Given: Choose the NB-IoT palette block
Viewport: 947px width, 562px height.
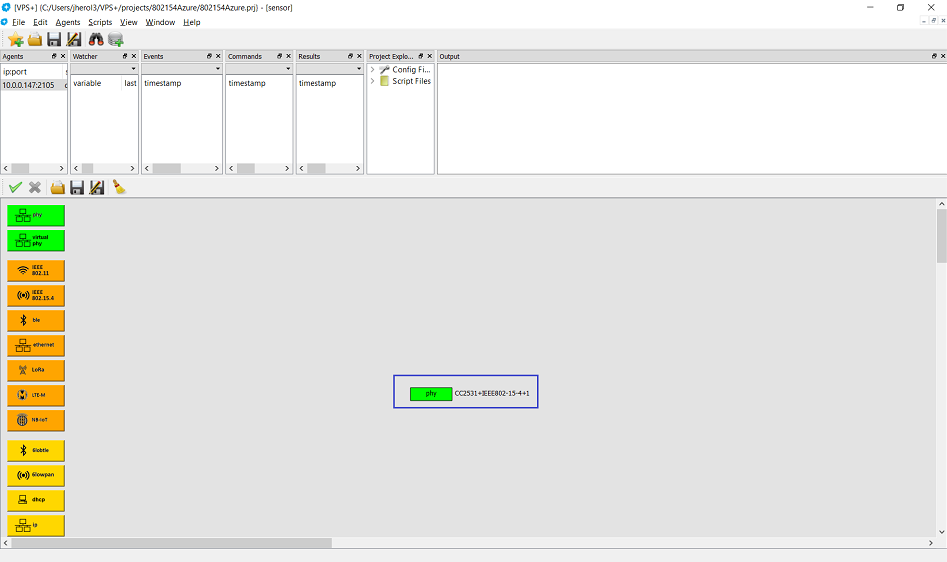Looking at the screenshot, I should coord(36,420).
